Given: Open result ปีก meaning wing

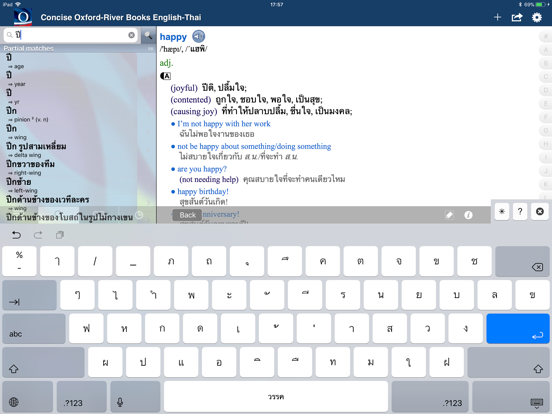Looking at the screenshot, I should click(78, 132).
